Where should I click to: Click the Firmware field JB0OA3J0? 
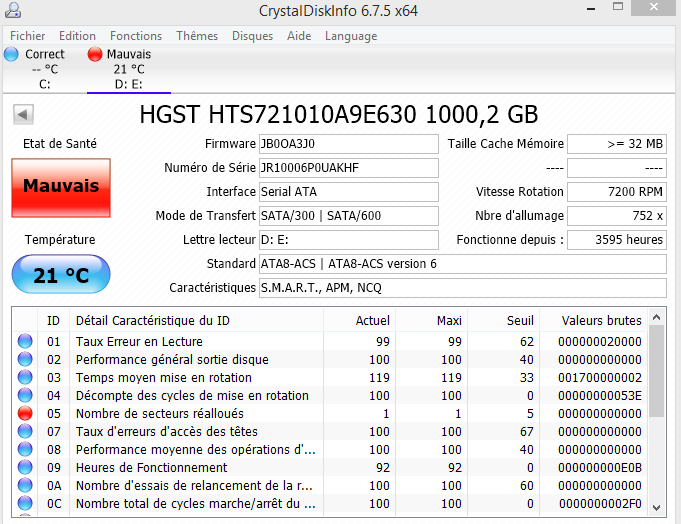pos(349,144)
